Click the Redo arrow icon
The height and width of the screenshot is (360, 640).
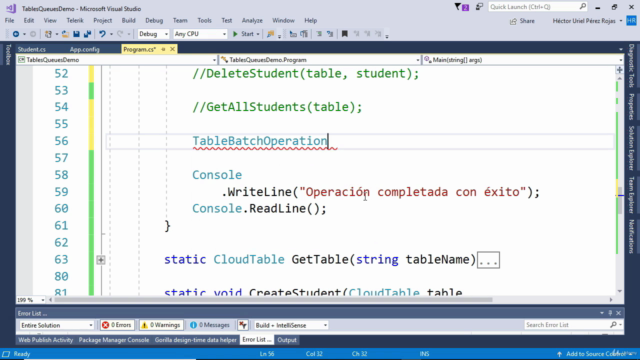coord(120,34)
